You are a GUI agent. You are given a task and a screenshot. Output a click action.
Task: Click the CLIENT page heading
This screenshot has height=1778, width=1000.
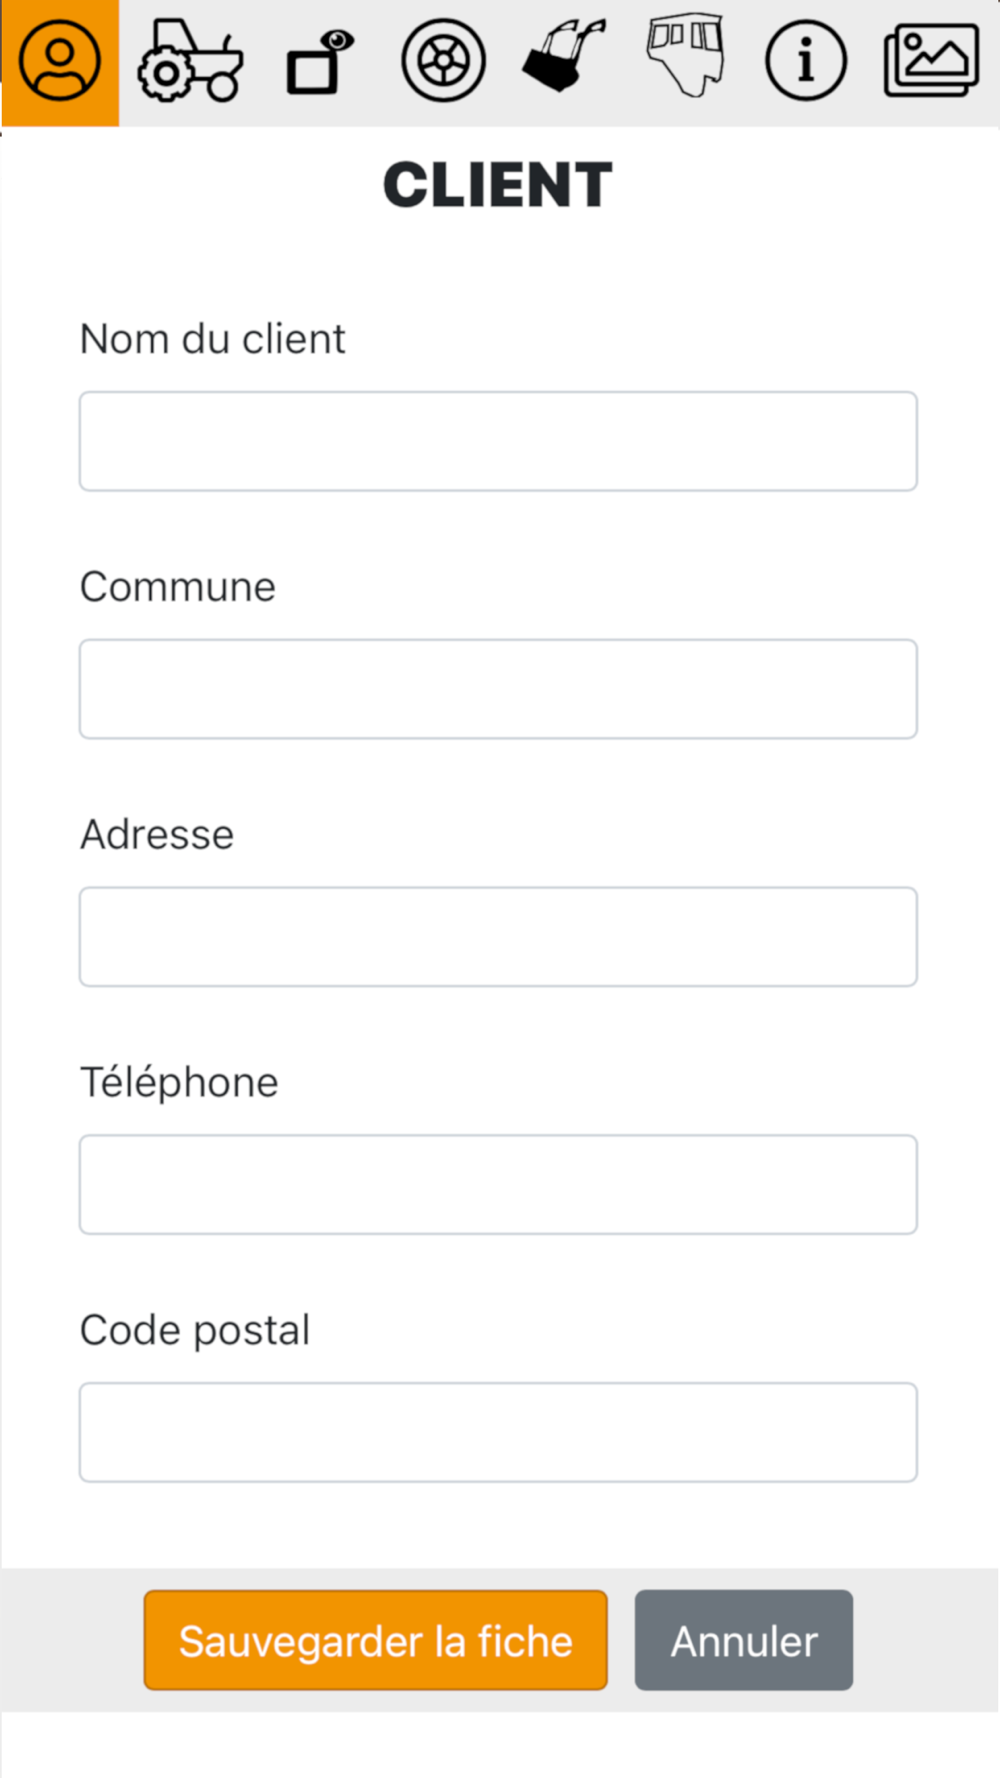[x=498, y=186]
